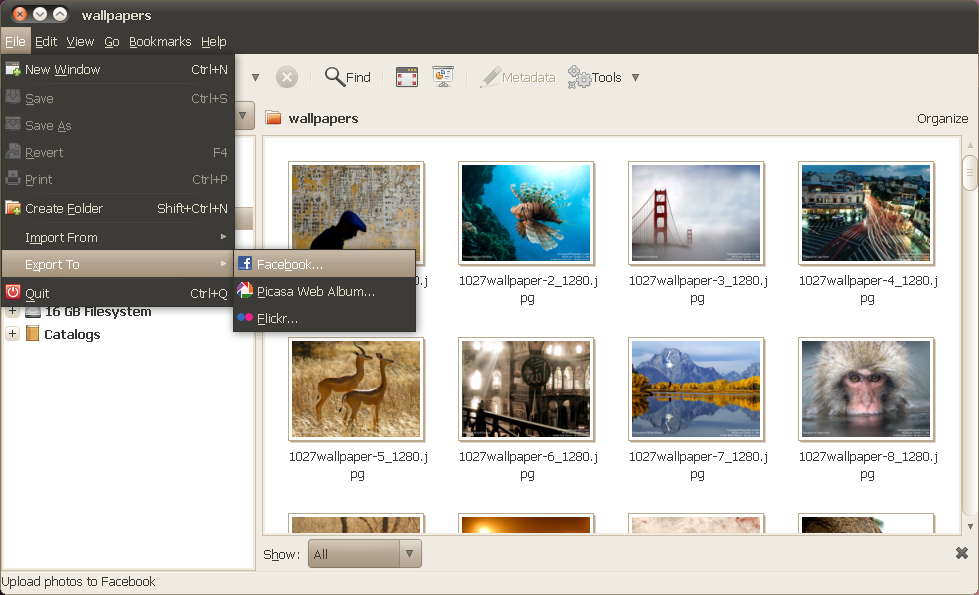Click the 16 GB Filesystem drive icon

(32, 312)
